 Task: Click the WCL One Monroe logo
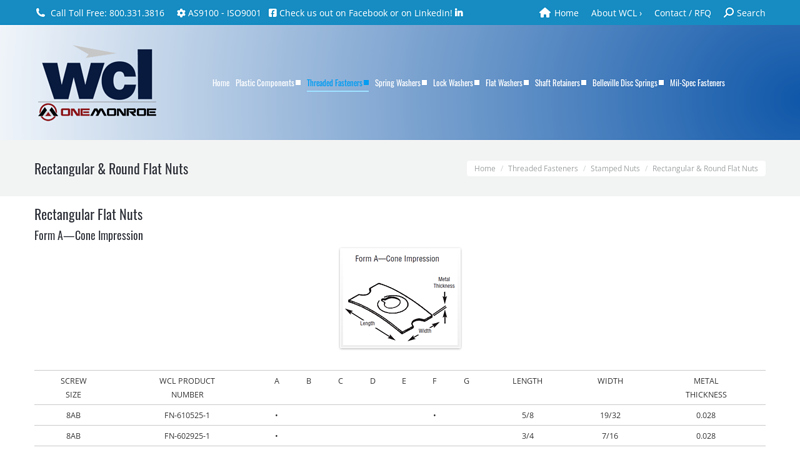97,83
